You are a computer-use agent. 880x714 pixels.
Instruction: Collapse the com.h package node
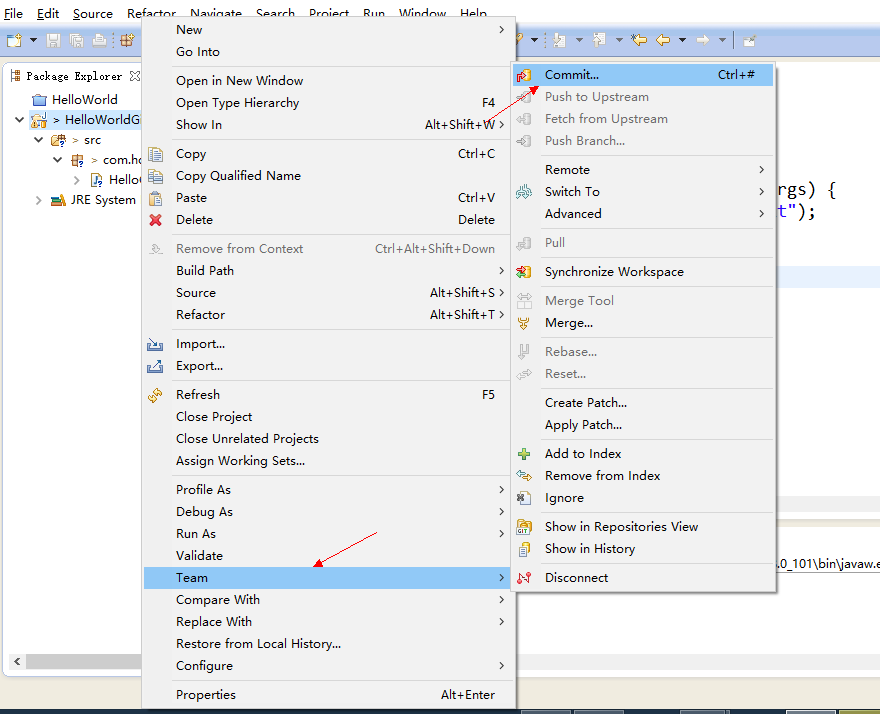[58, 160]
